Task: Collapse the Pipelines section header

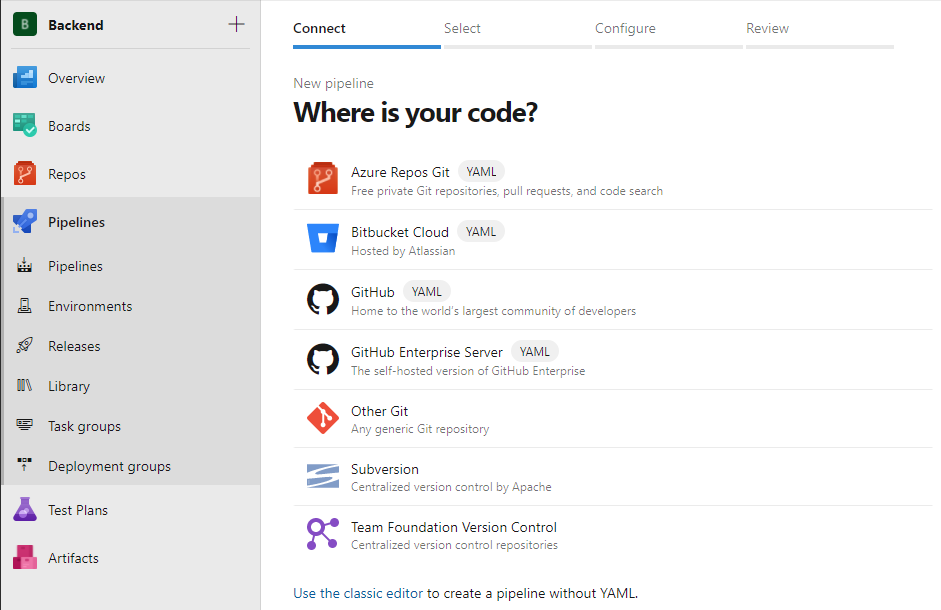Action: [76, 222]
